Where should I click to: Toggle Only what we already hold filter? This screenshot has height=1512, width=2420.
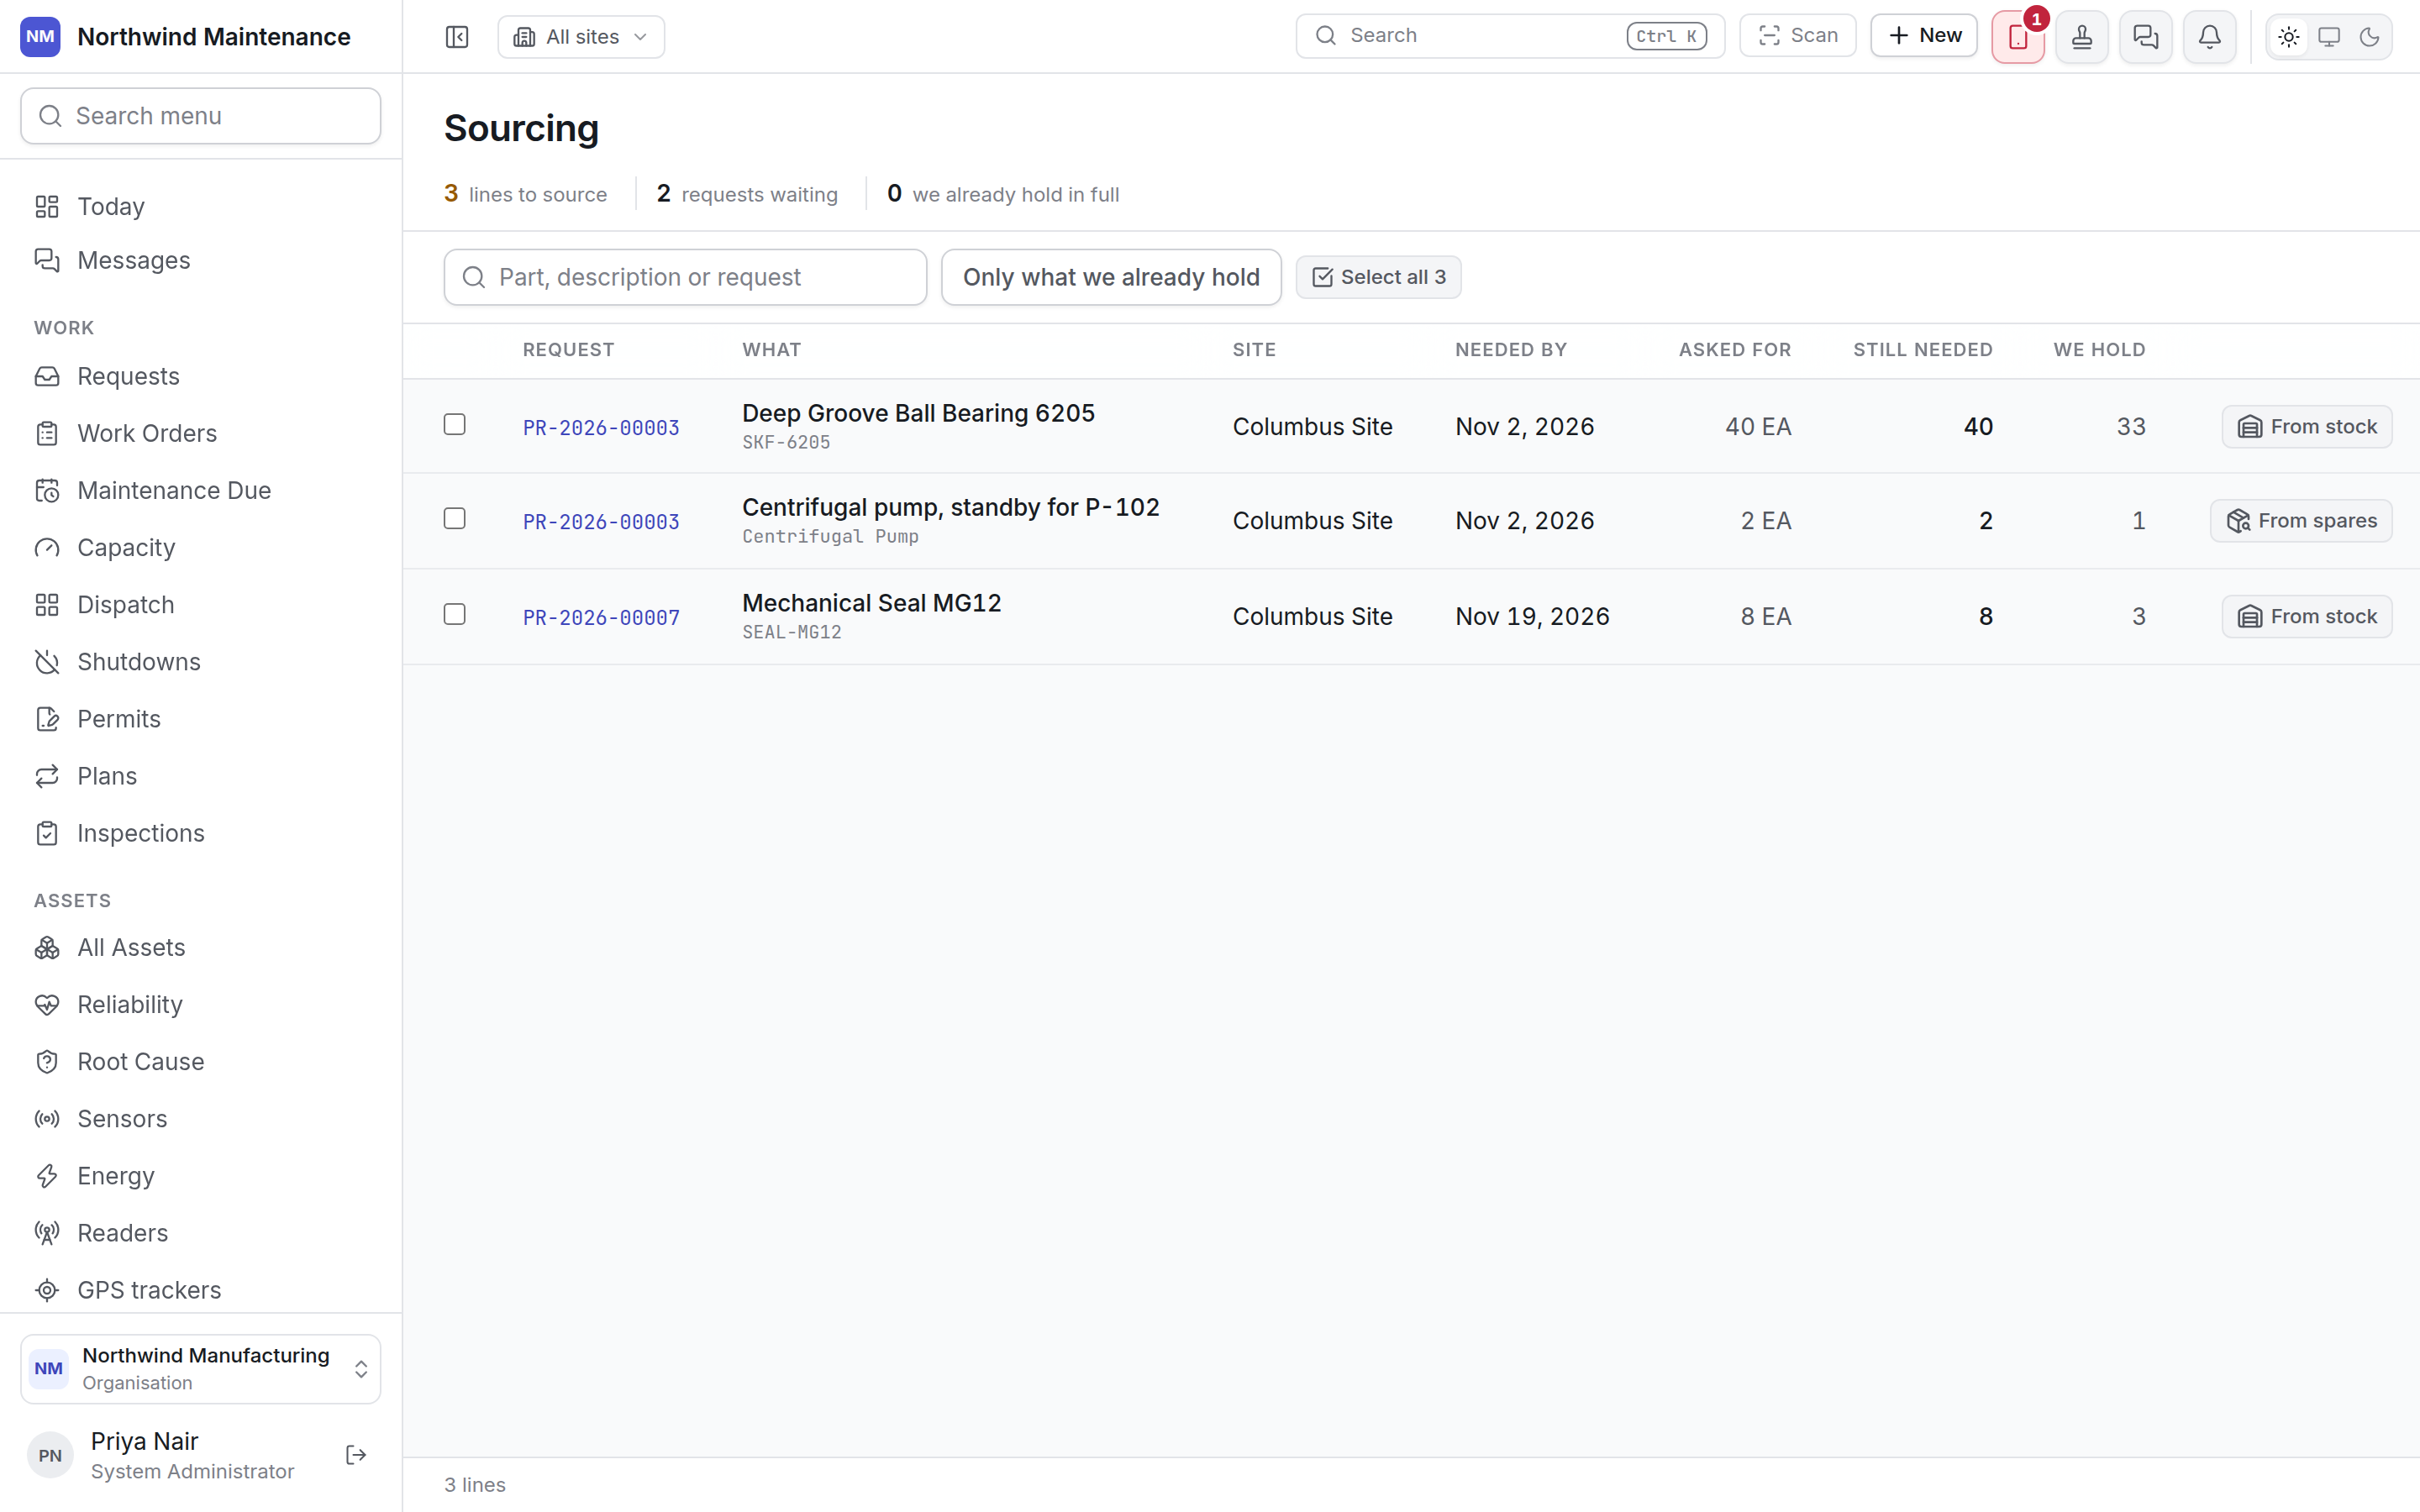tap(1111, 277)
